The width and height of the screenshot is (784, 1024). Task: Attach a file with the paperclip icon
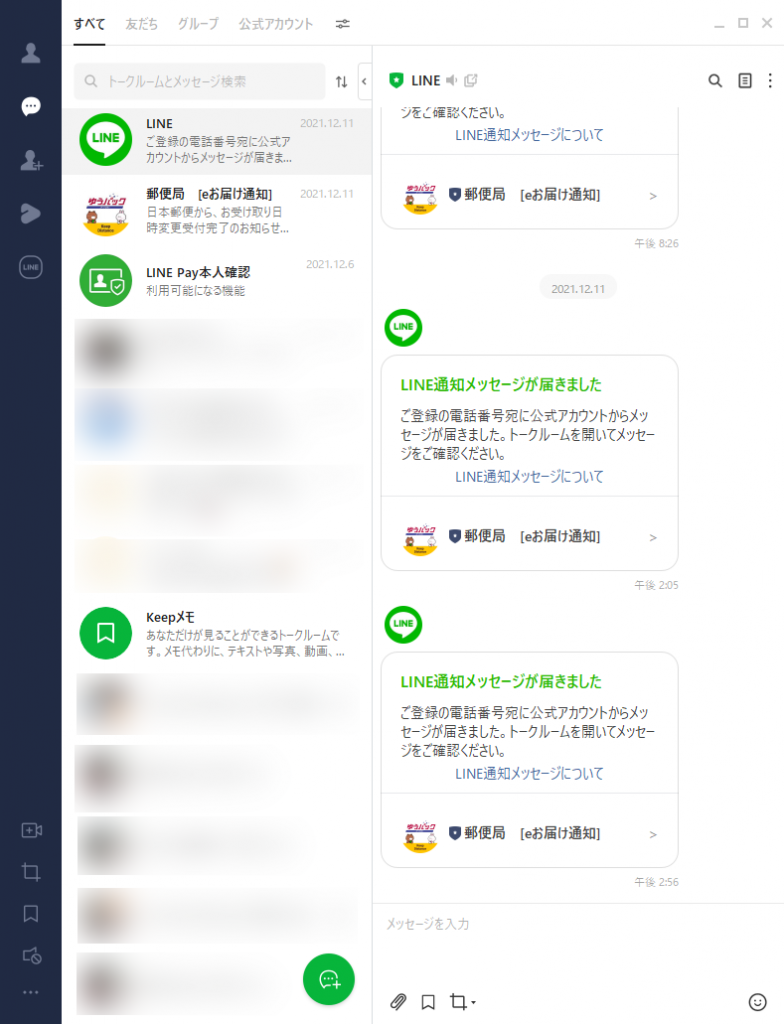(x=398, y=1001)
